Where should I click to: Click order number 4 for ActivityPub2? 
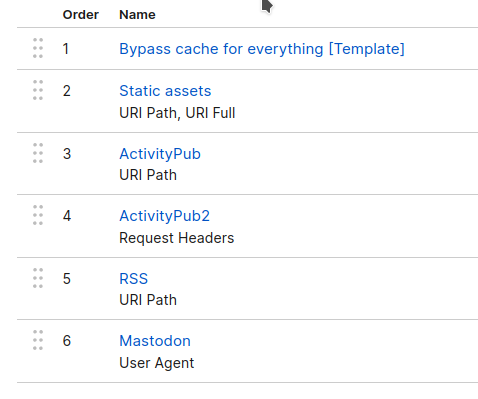click(x=67, y=216)
